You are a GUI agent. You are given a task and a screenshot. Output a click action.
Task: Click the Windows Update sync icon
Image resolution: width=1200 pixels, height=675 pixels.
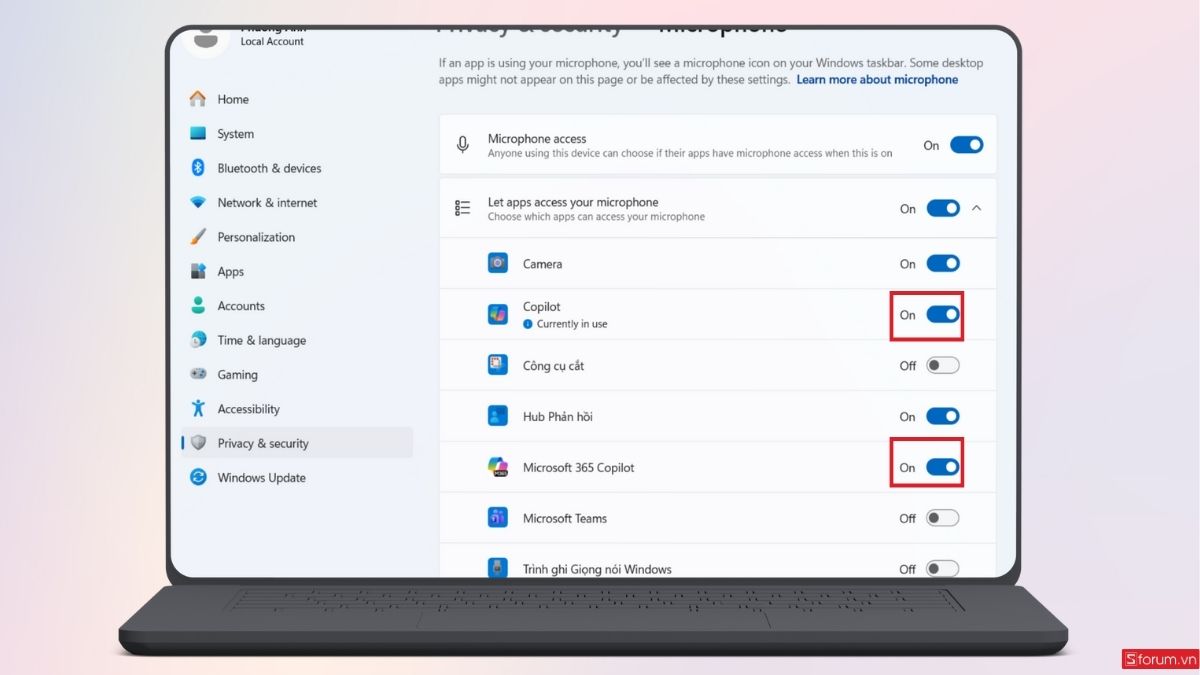coord(198,478)
